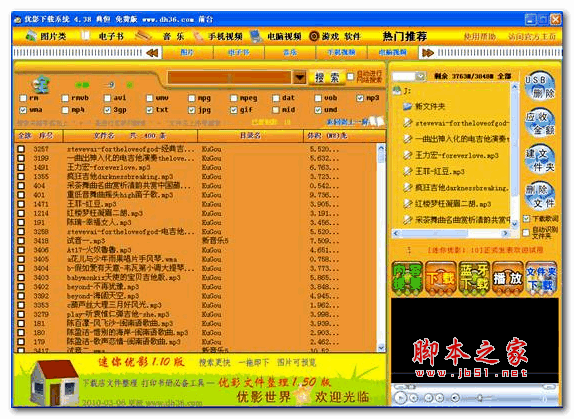Switch to the 电脑视频 tab
574x419 pixels.
point(392,53)
